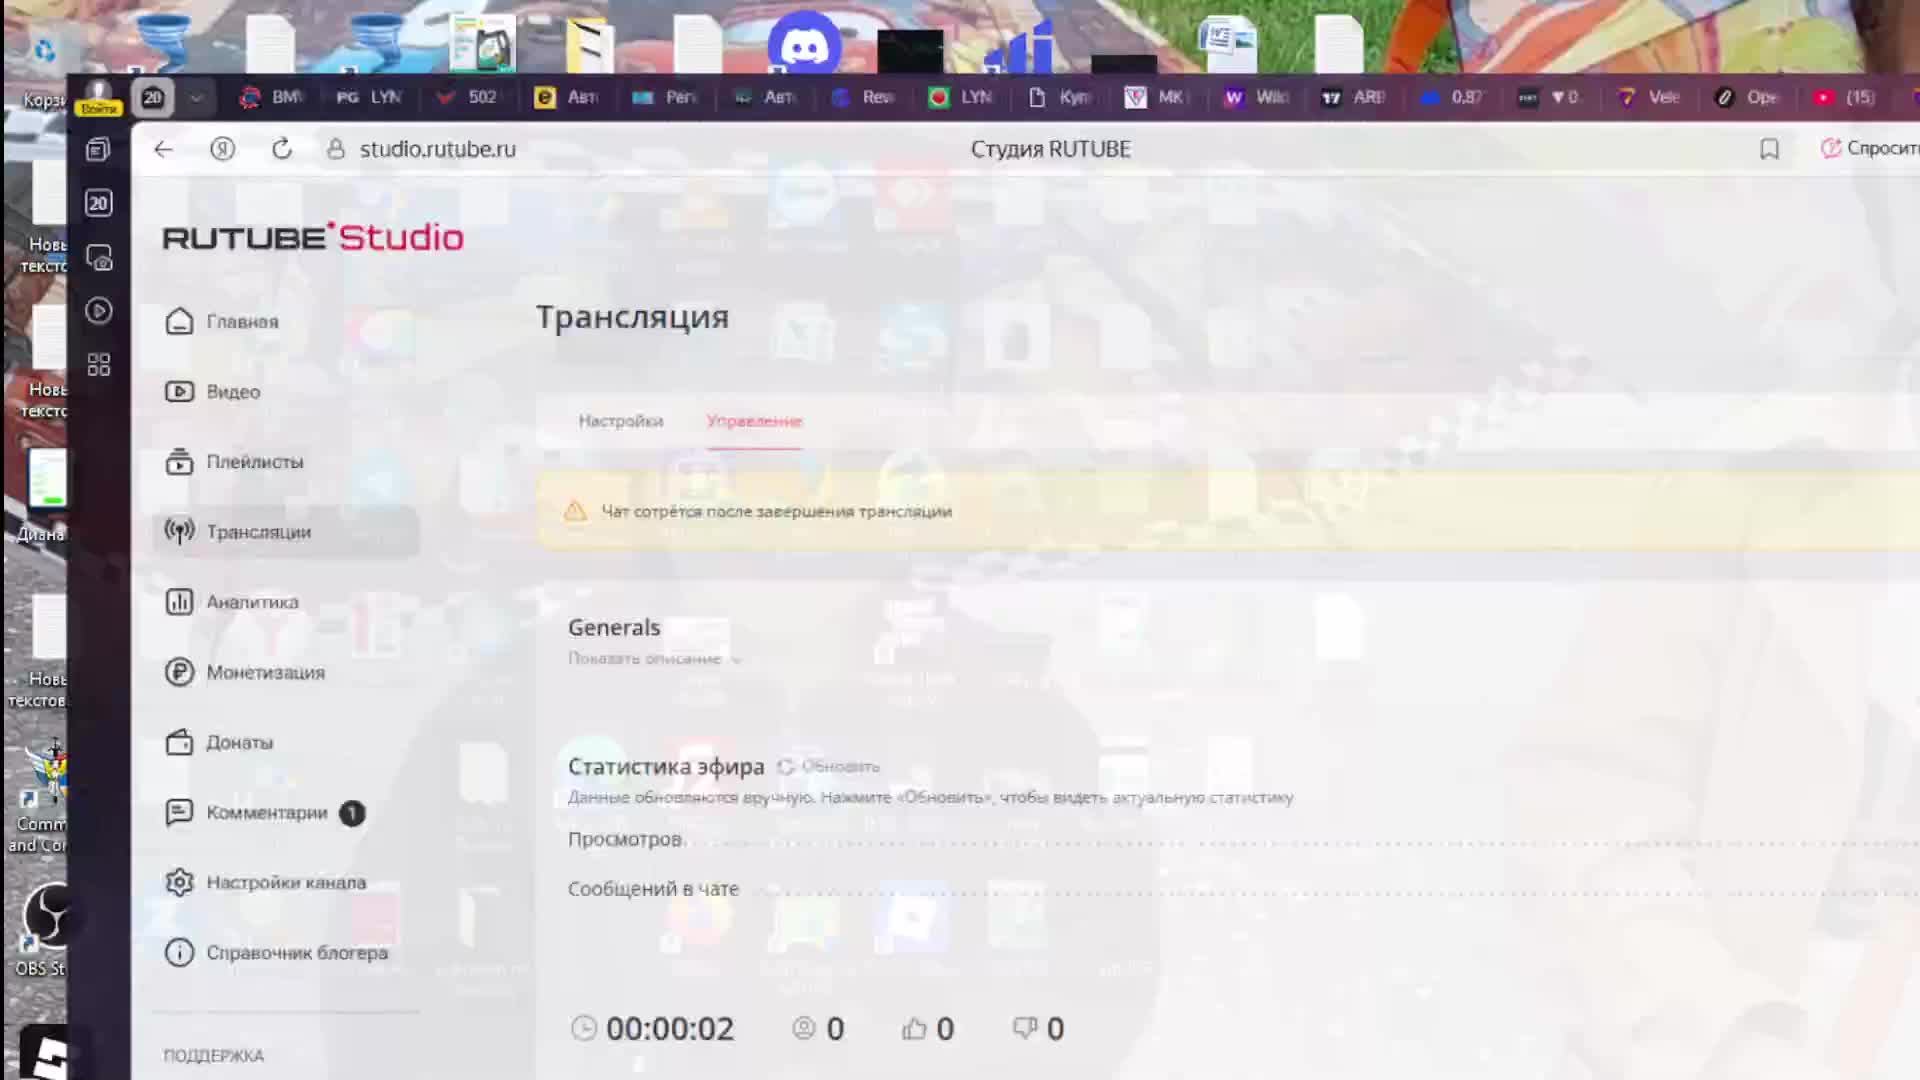Expand Показать описание under Generals

pyautogui.click(x=653, y=659)
